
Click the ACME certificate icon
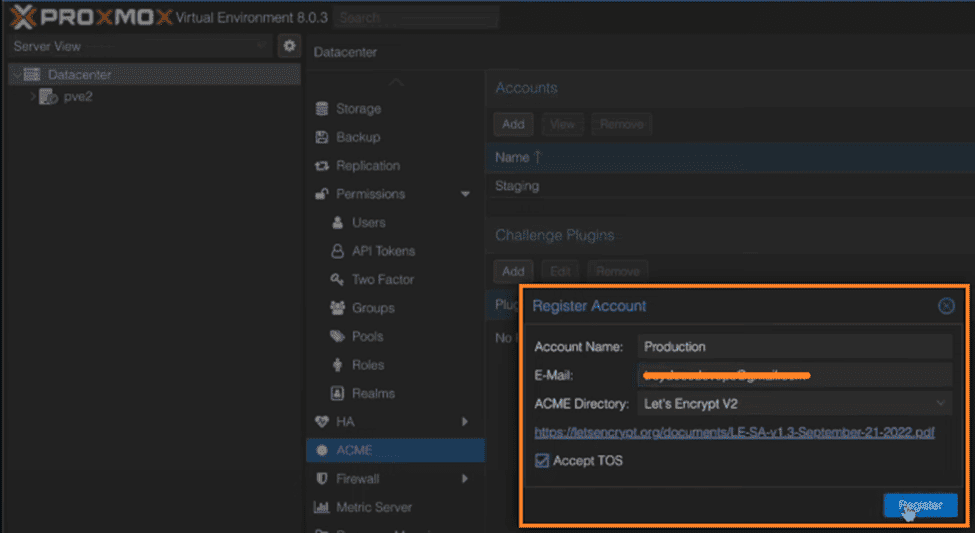(321, 450)
